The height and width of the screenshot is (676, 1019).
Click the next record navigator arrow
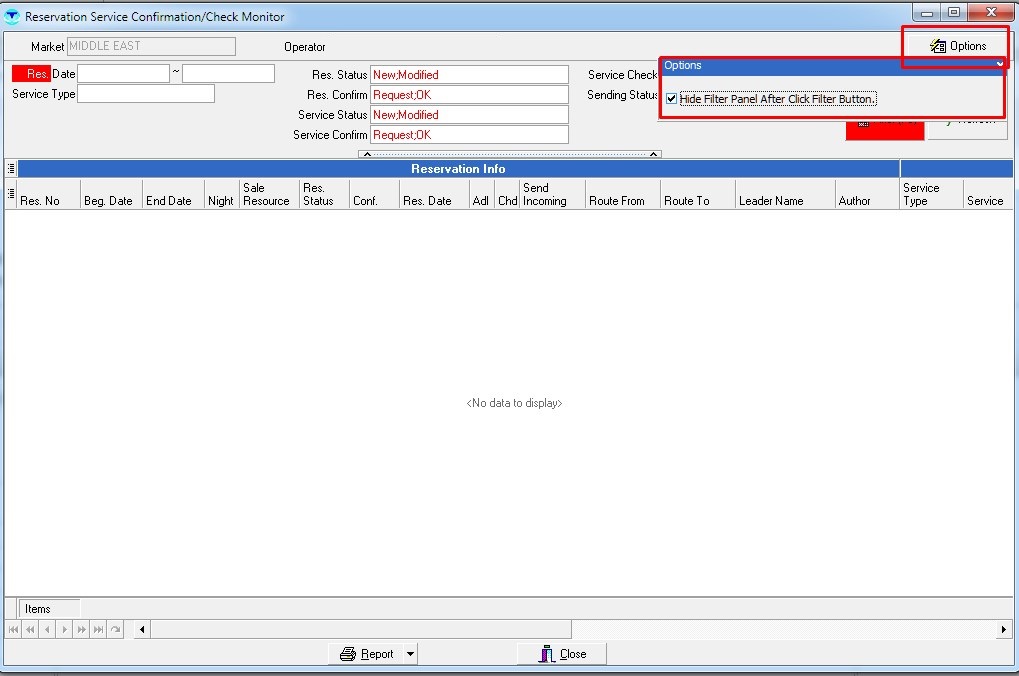coord(64,629)
